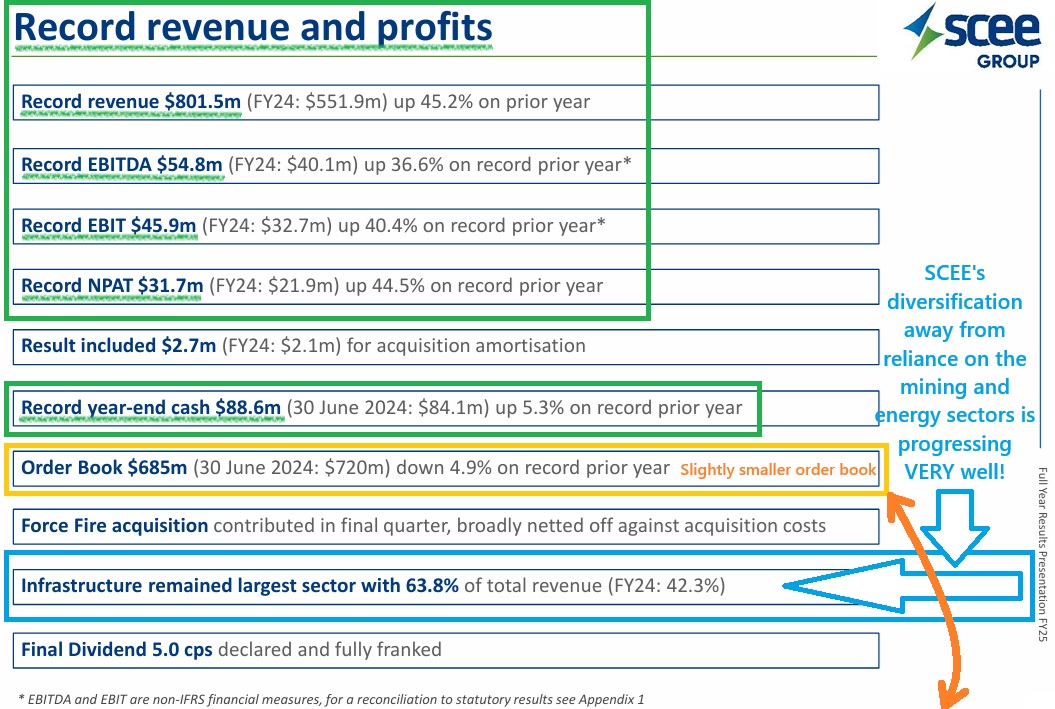Select the 'Record revenue and profits' title
Viewport: 1055px width, 709px height.
click(254, 27)
